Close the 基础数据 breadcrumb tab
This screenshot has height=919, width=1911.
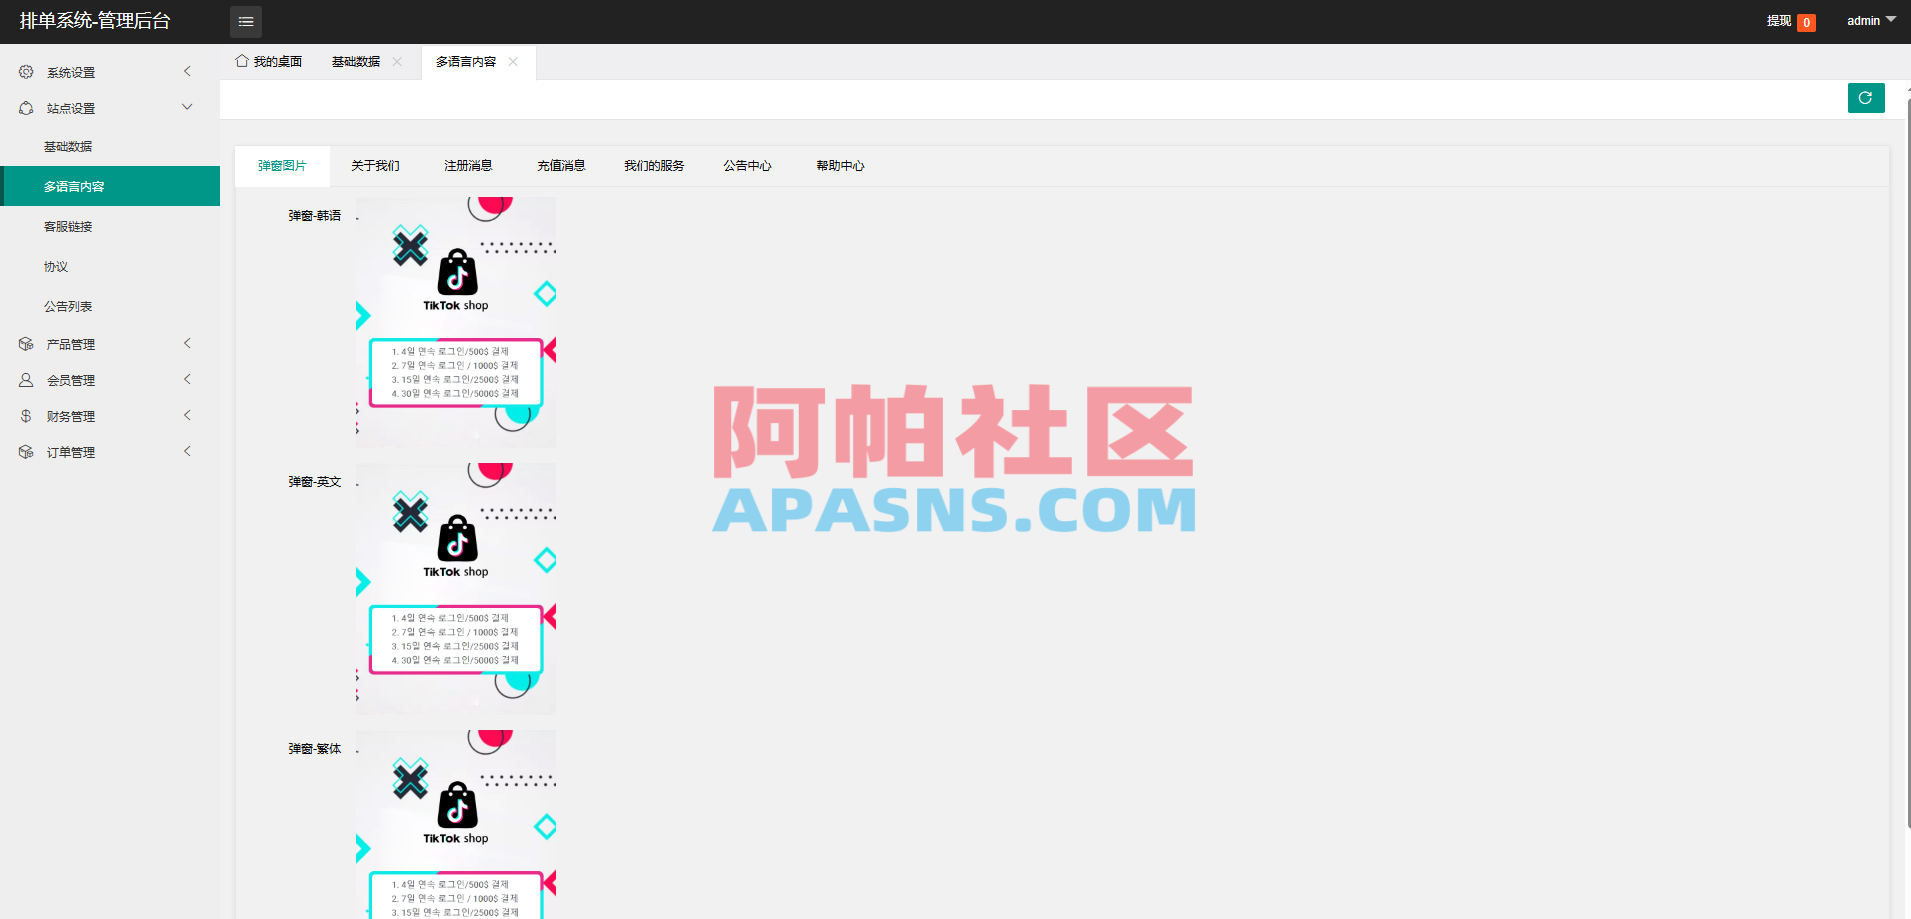[397, 62]
